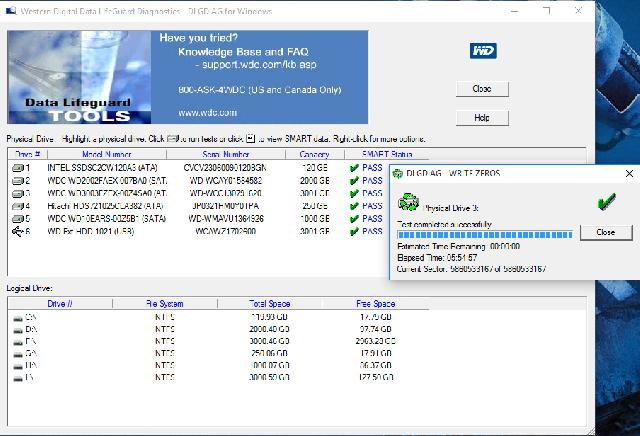Image resolution: width=640 pixels, height=436 pixels.
Task: Click the 120 GB capacity cell
Action: tap(314, 168)
